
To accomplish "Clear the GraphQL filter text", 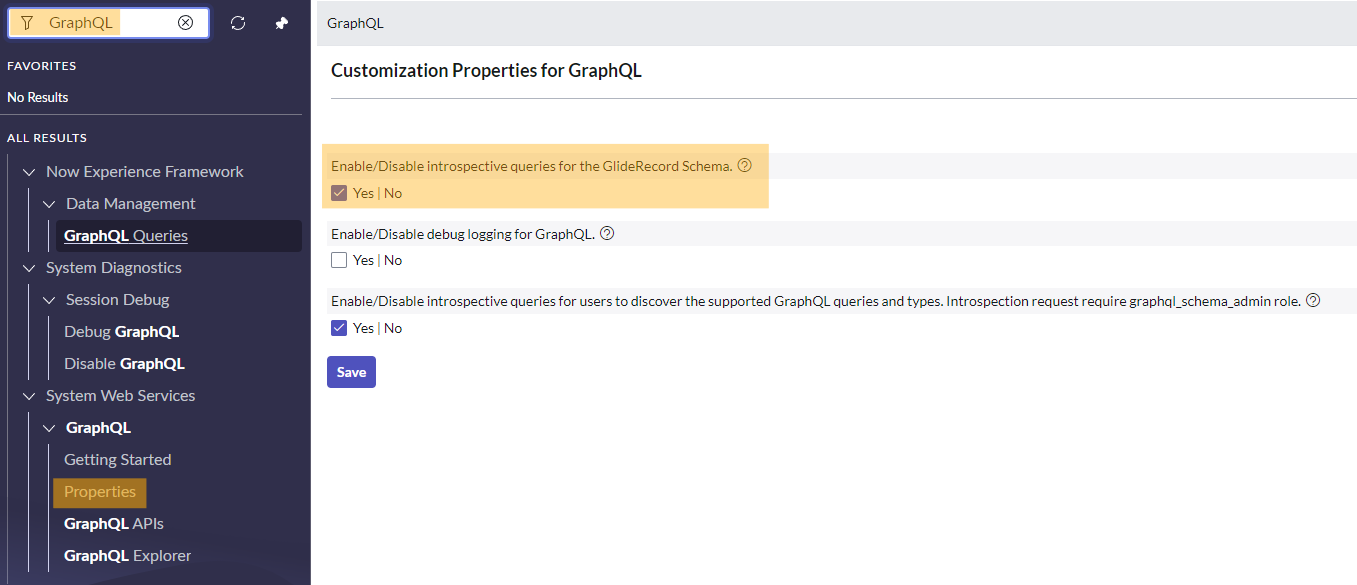I will pyautogui.click(x=185, y=23).
